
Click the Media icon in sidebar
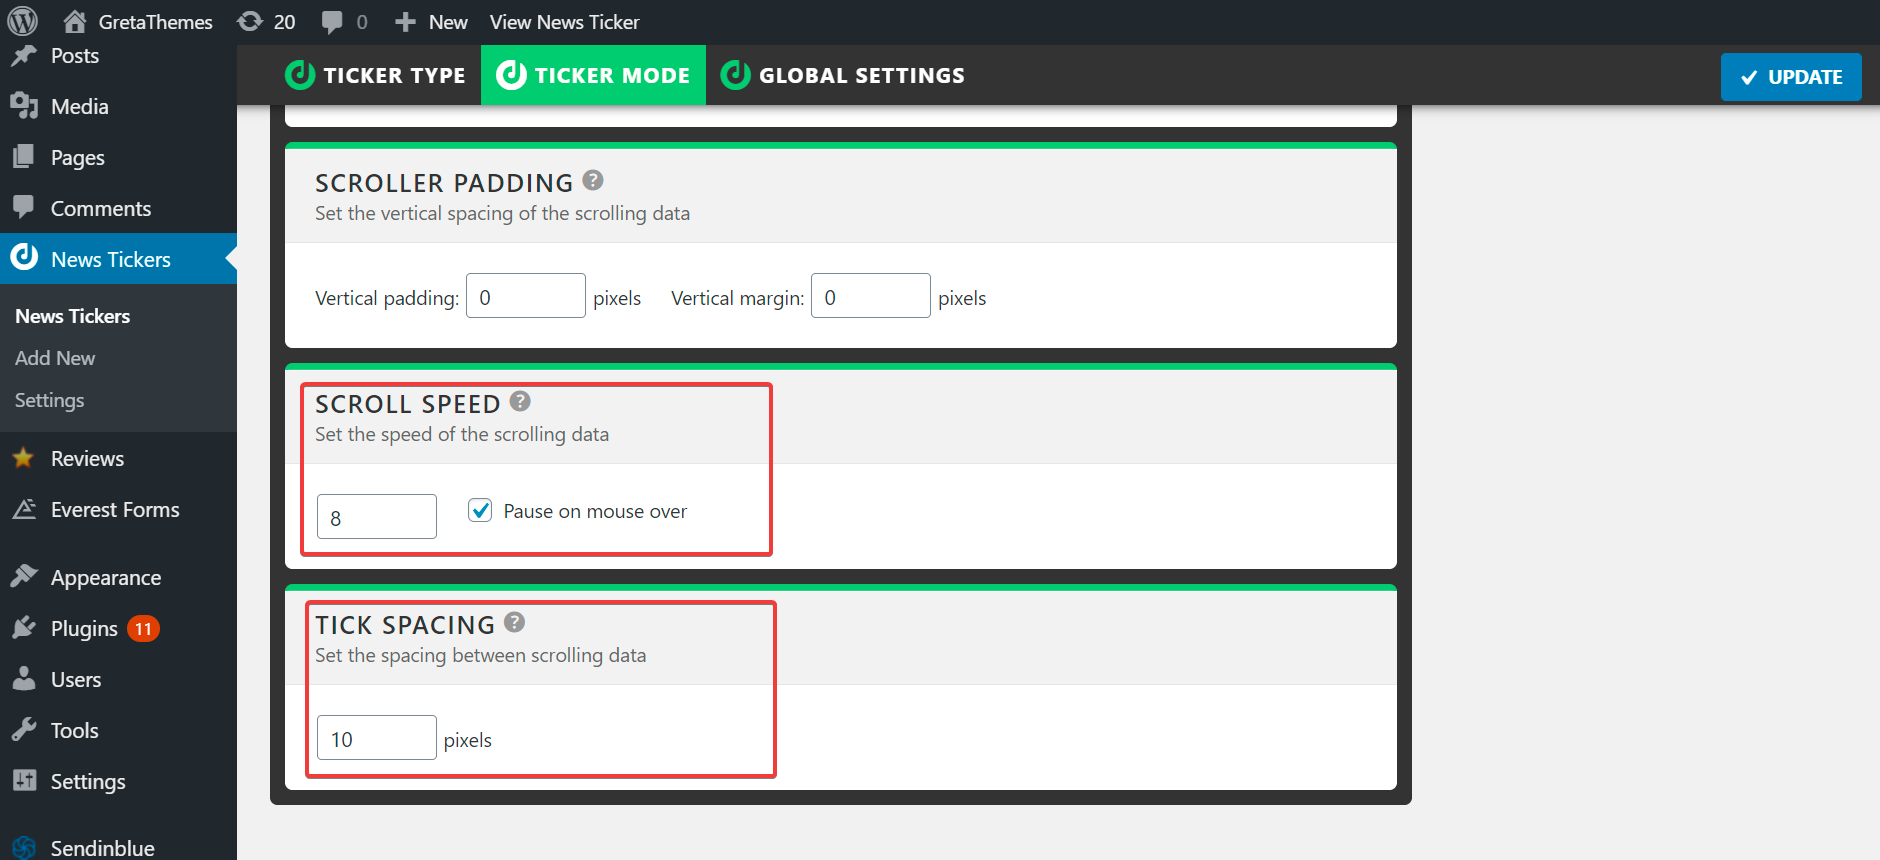point(24,106)
